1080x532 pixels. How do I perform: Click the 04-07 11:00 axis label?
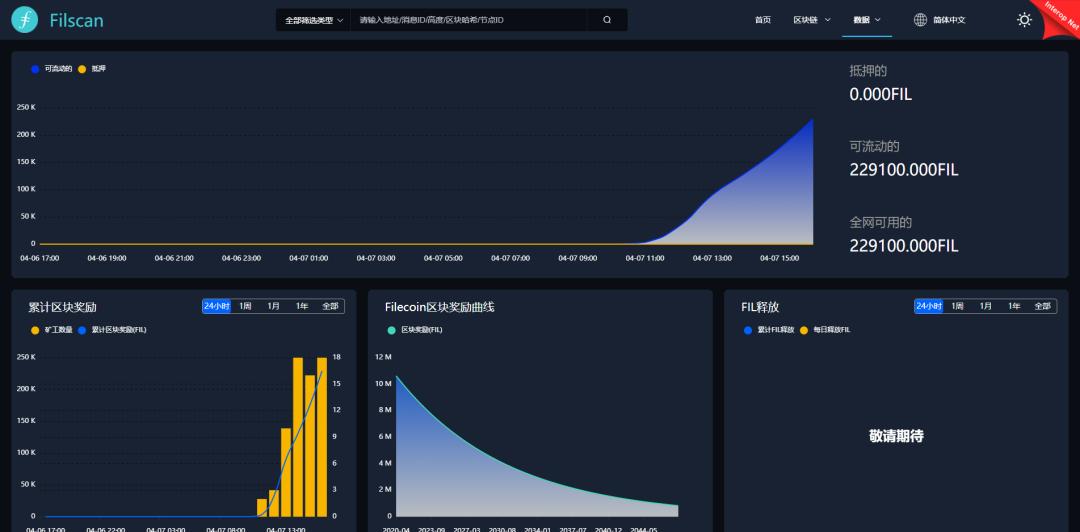645,258
